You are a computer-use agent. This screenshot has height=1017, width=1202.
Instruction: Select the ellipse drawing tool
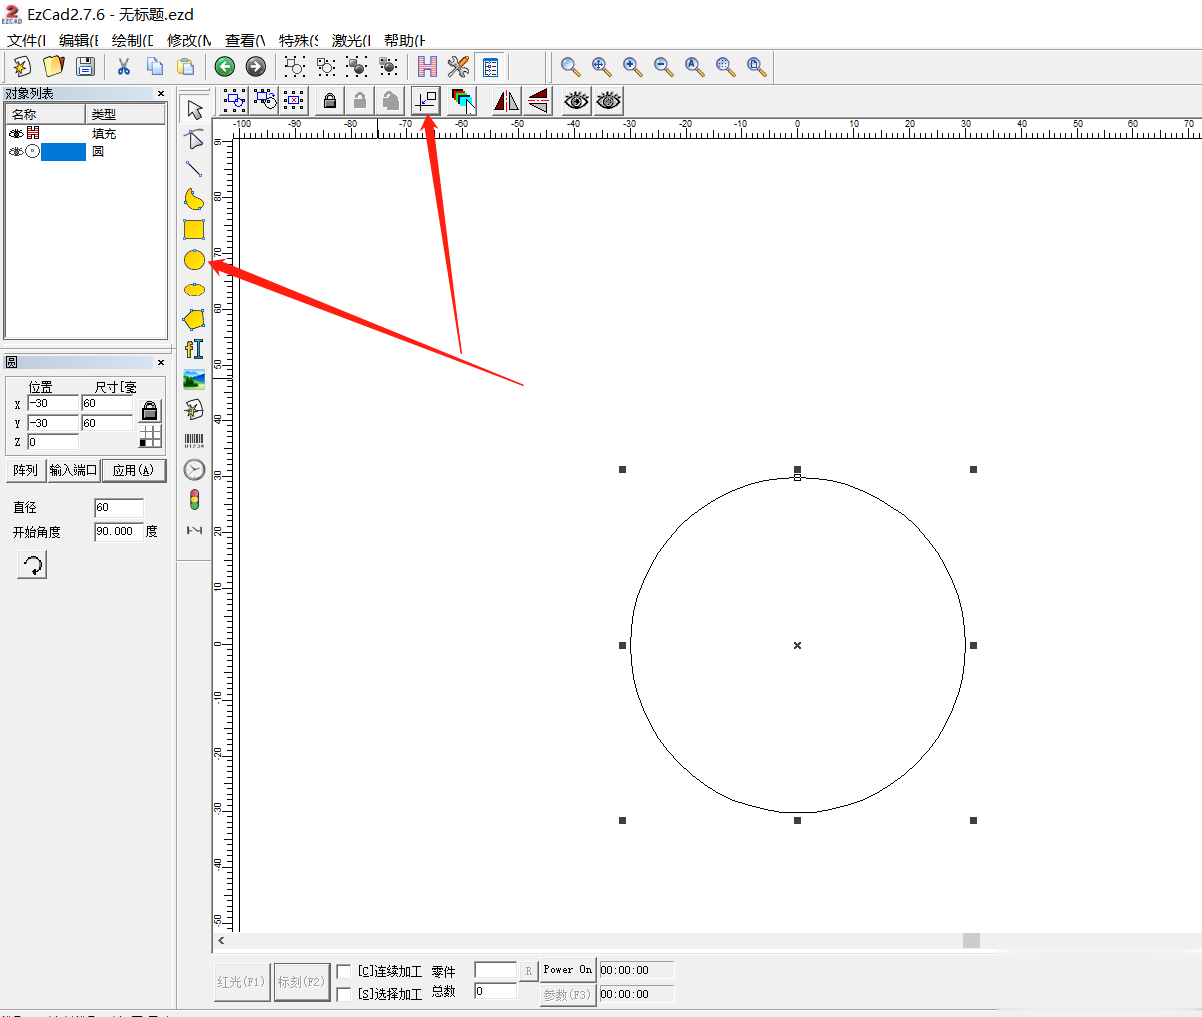coord(194,290)
